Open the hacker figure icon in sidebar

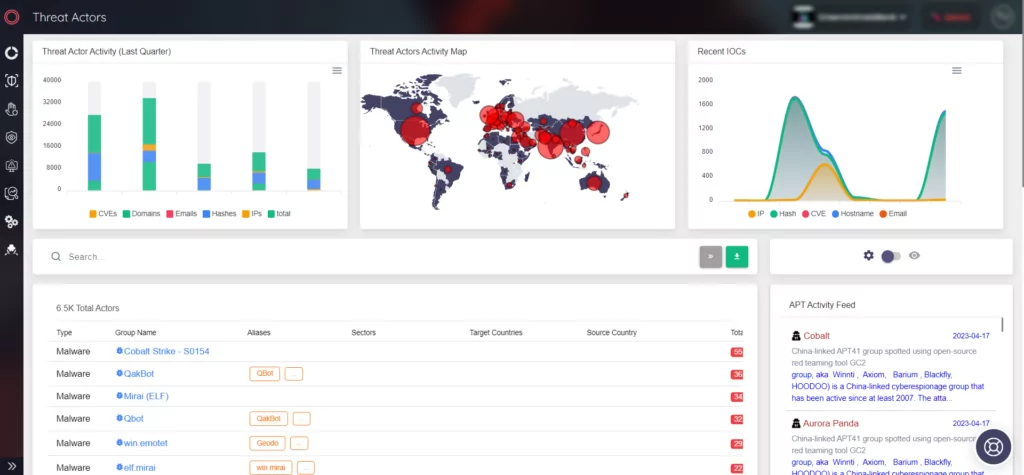[11, 250]
